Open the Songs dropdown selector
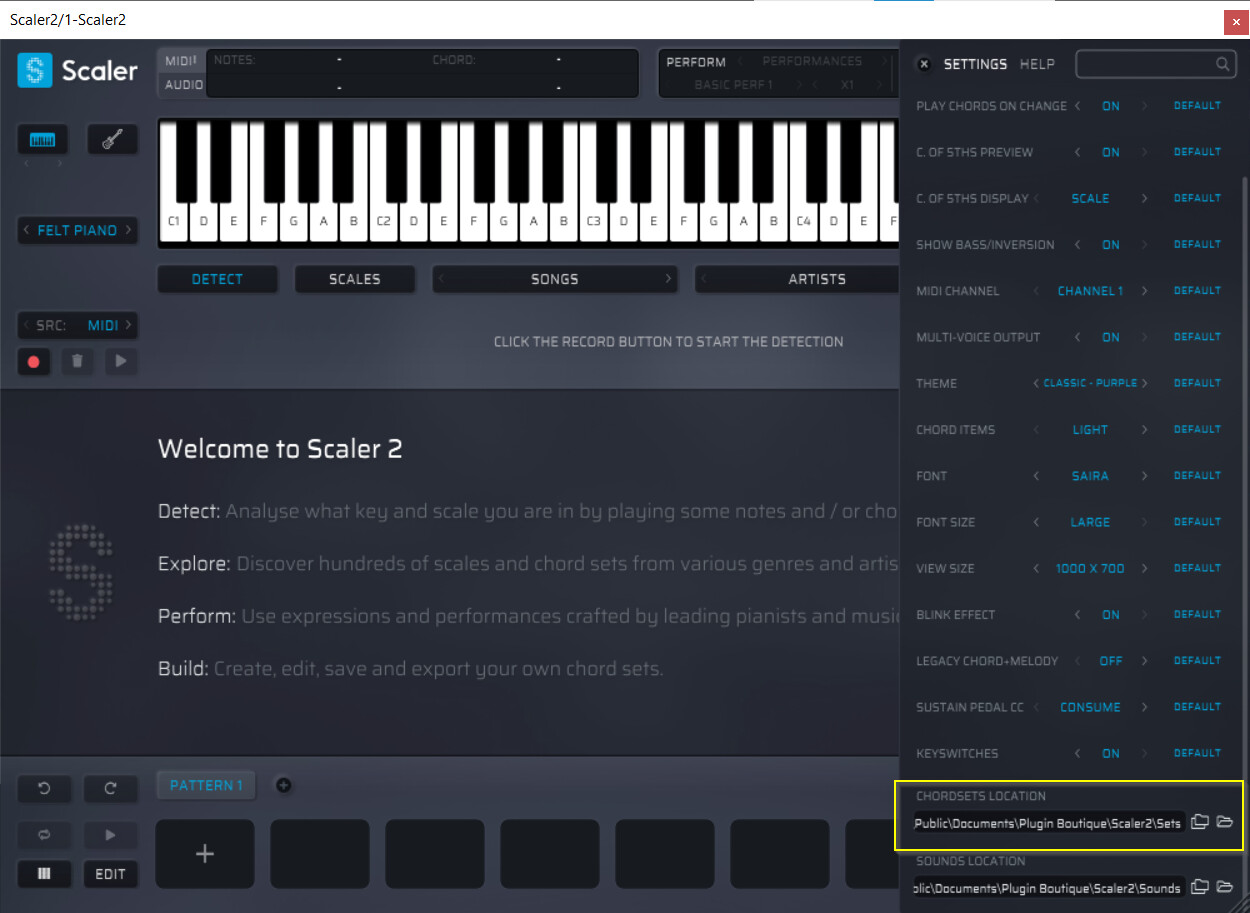 click(x=554, y=280)
